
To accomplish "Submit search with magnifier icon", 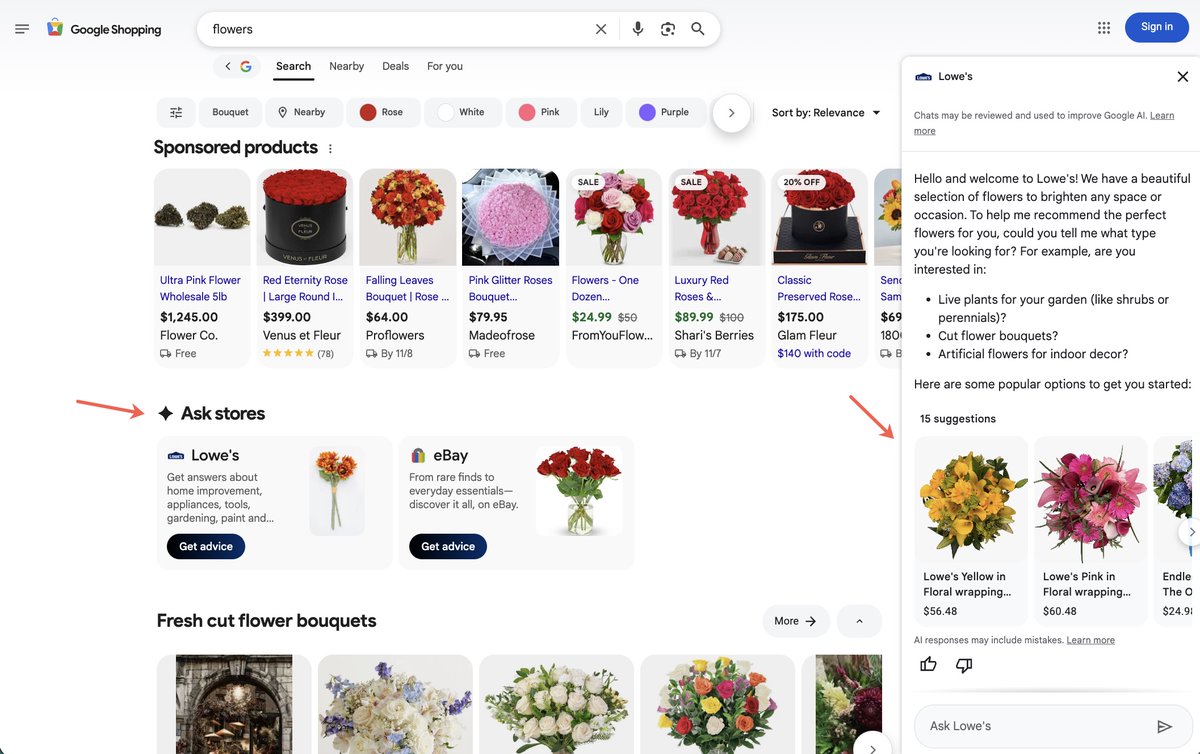I will coord(698,29).
